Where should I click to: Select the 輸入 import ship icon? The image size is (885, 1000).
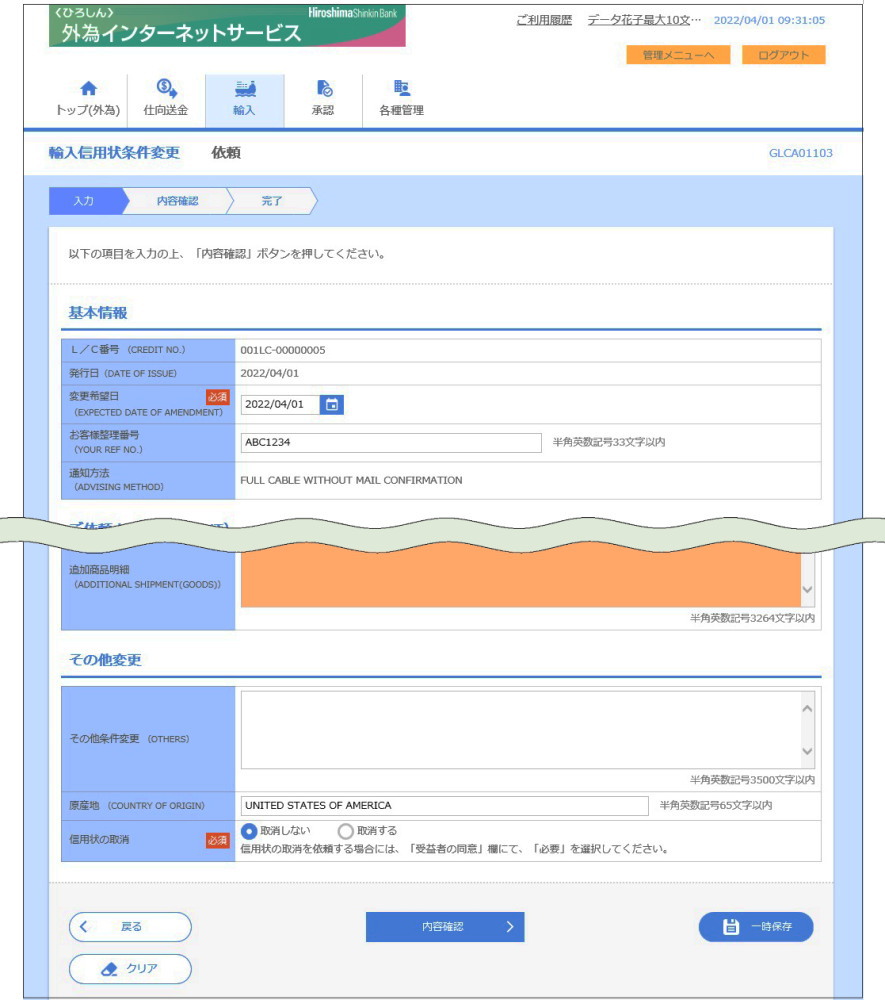point(244,89)
